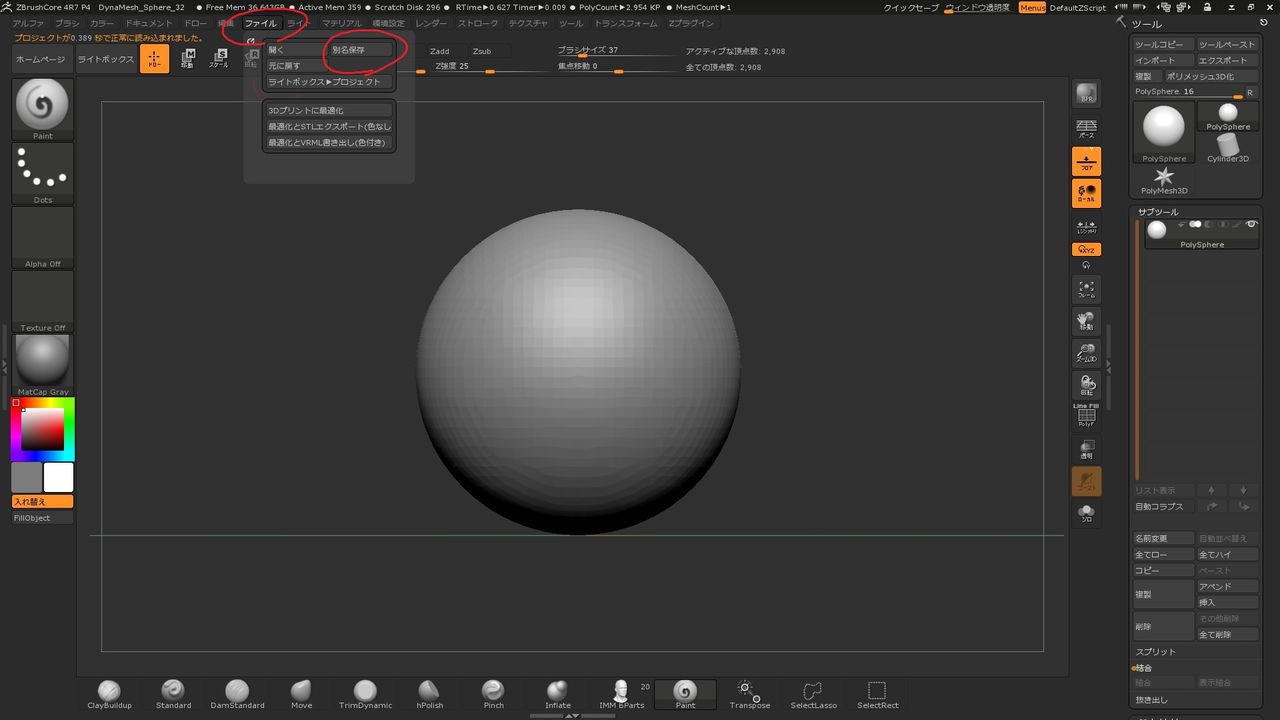Open Alpha Off selector
This screenshot has height=720, width=1280.
43,238
